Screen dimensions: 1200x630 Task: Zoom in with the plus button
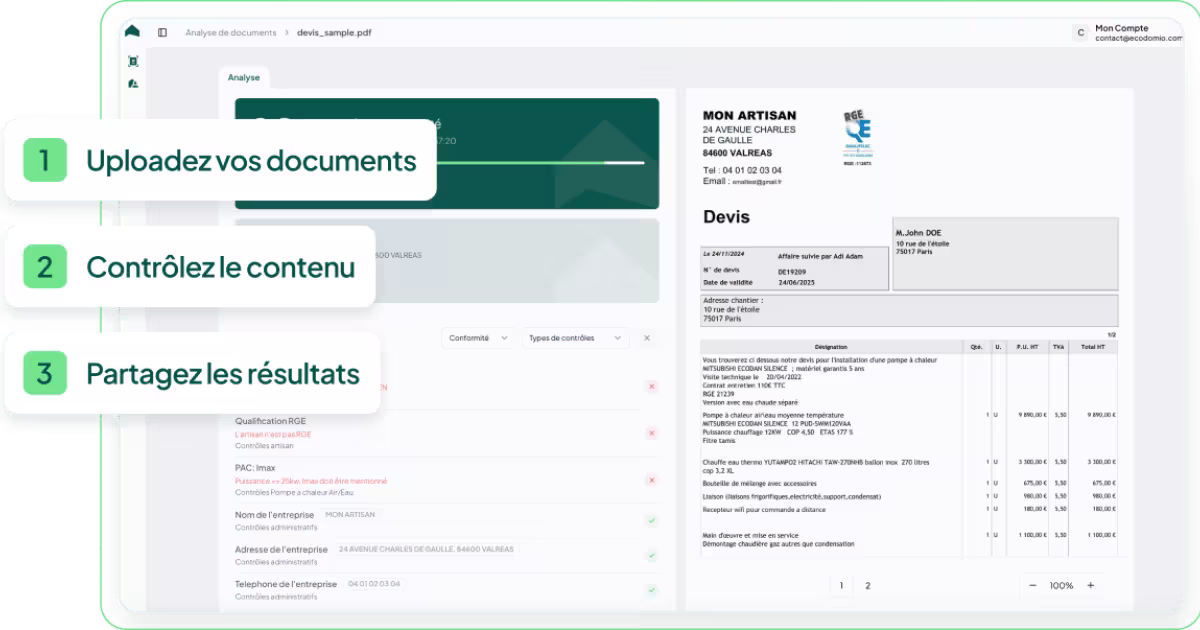pos(1090,586)
